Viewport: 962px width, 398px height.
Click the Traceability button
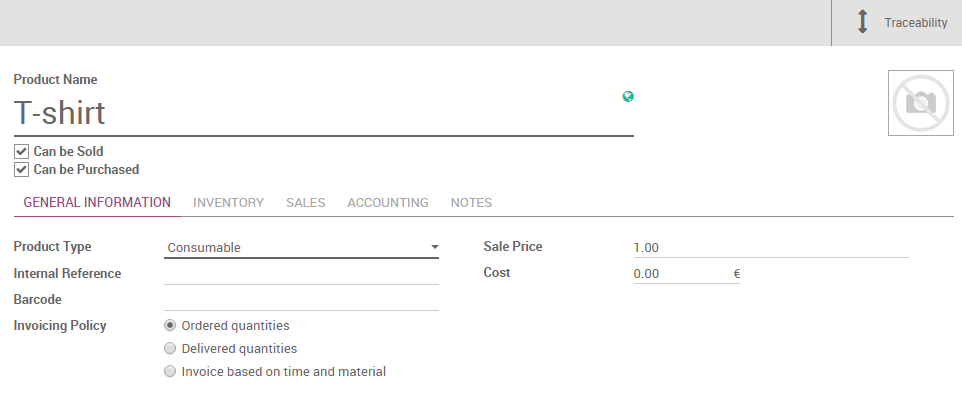coord(897,23)
